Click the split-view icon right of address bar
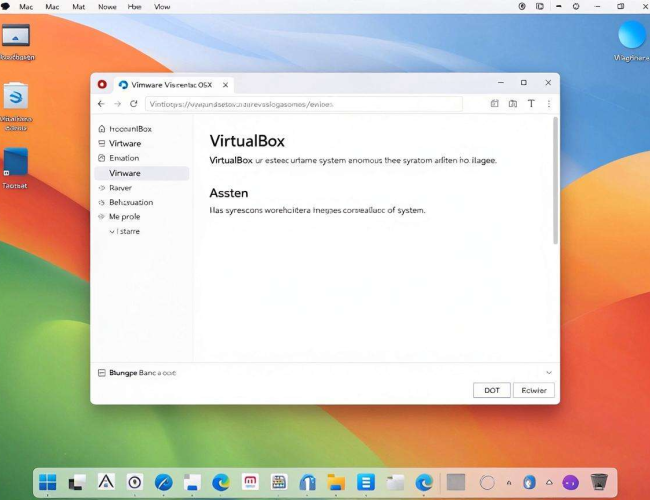Image resolution: width=650 pixels, height=500 pixels. [x=513, y=104]
